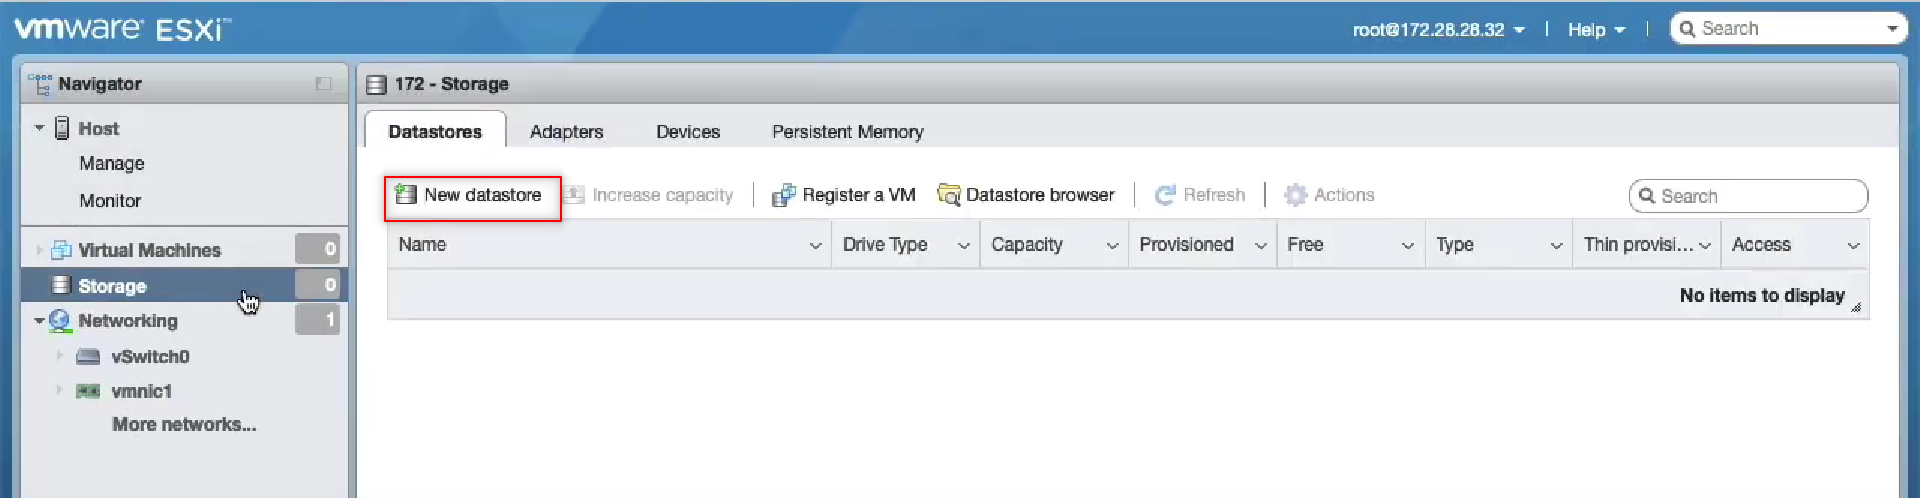Screen dimensions: 1920x498
Task: Switch to the Adapters tab
Action: (x=567, y=131)
